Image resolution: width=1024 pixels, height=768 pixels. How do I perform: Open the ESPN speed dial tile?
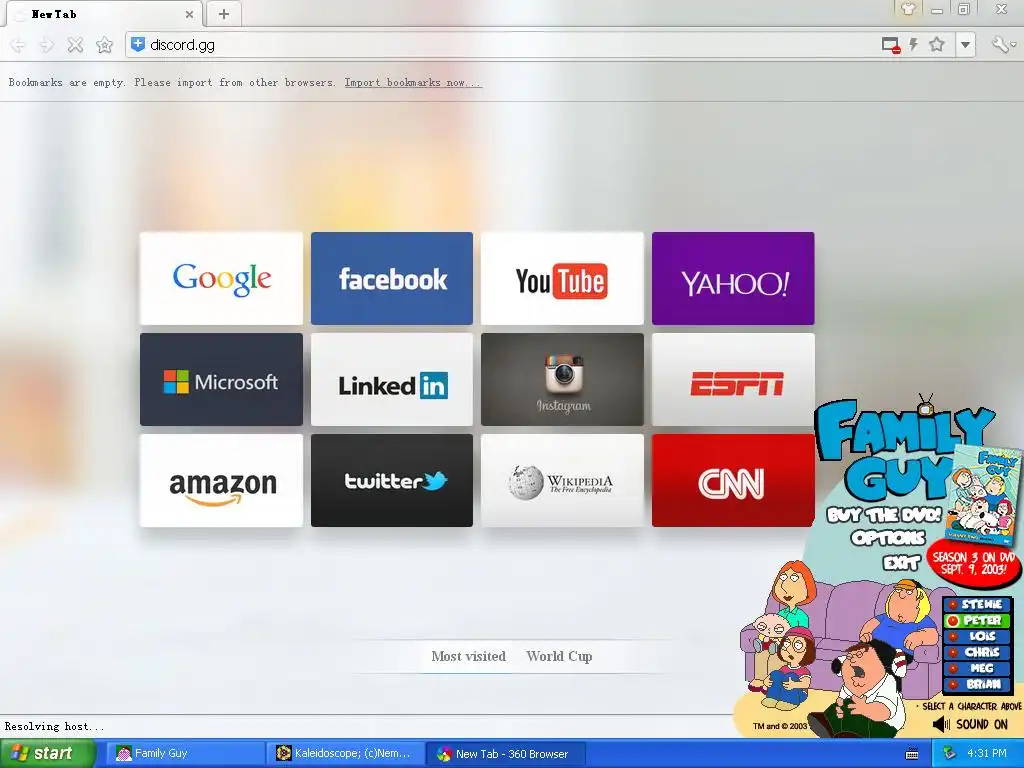pos(733,379)
